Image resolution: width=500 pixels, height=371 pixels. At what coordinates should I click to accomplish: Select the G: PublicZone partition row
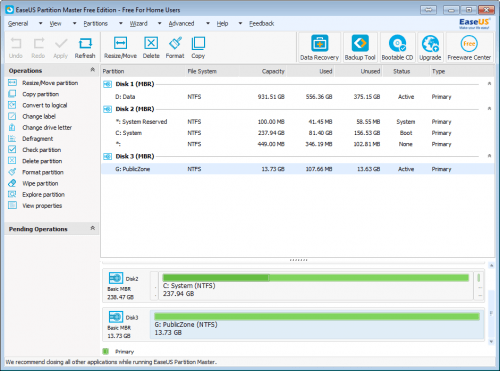(x=297, y=169)
